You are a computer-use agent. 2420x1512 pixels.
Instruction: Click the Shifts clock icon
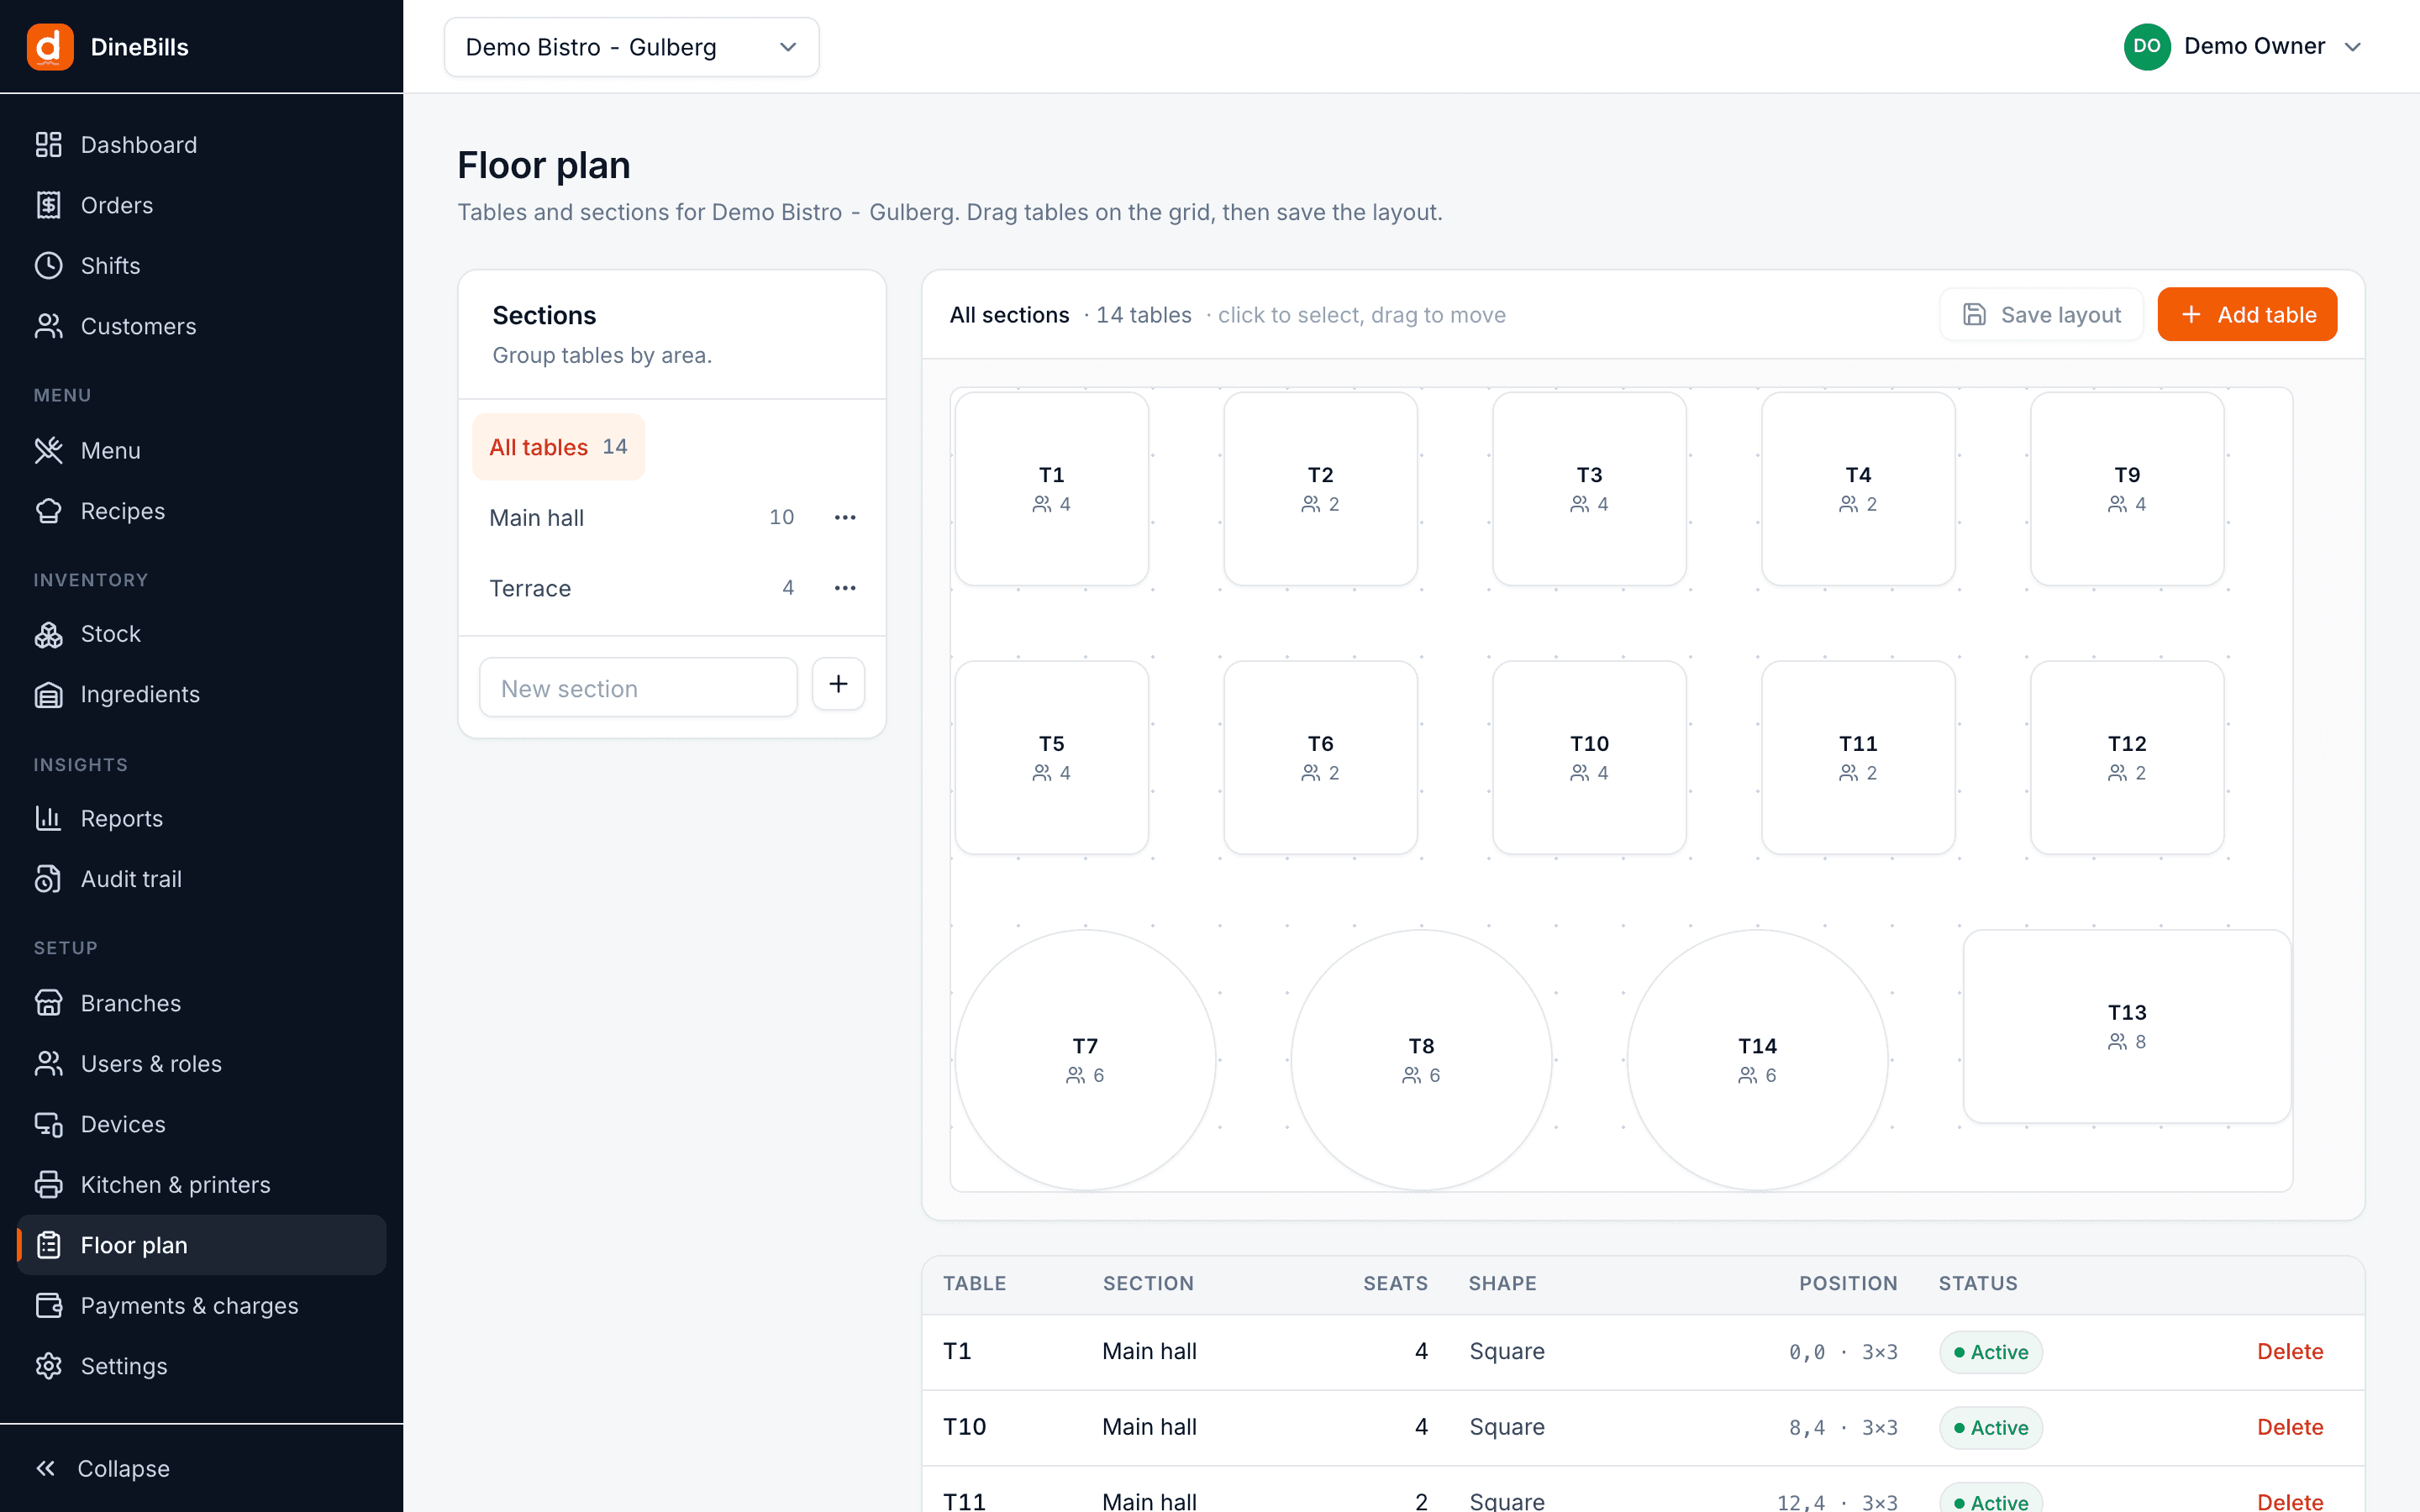(48, 266)
